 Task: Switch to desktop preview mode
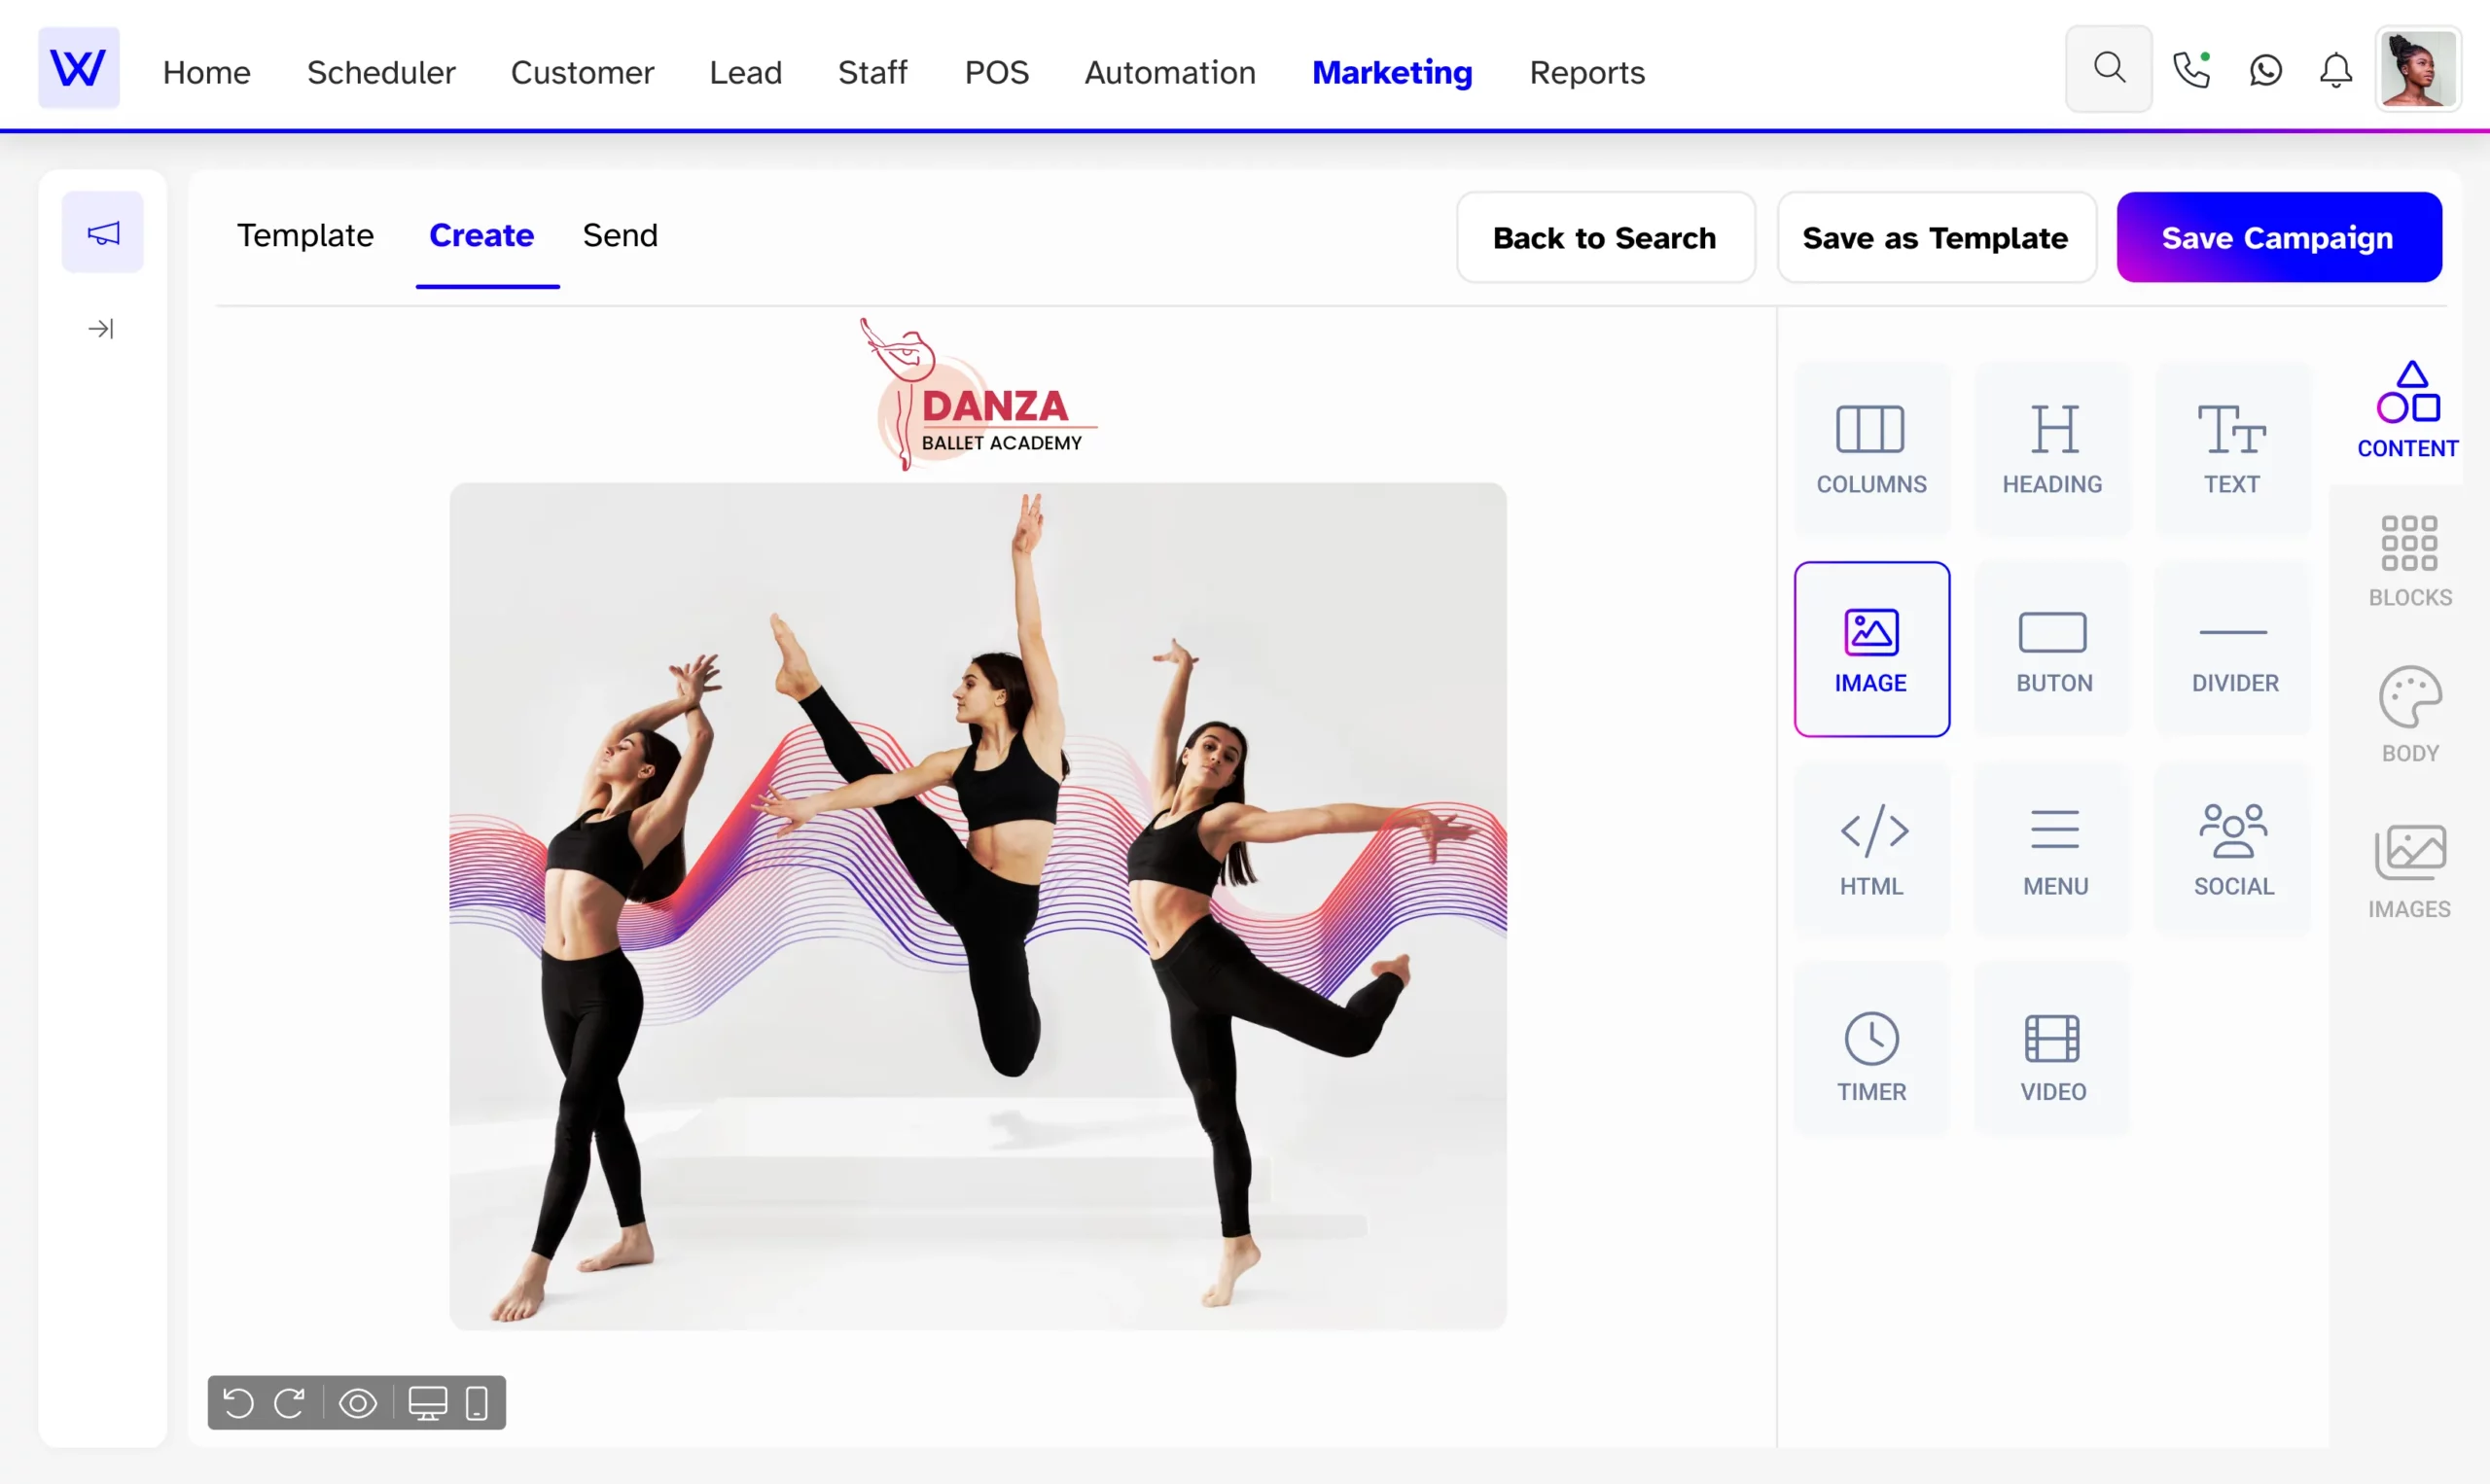[x=430, y=1402]
